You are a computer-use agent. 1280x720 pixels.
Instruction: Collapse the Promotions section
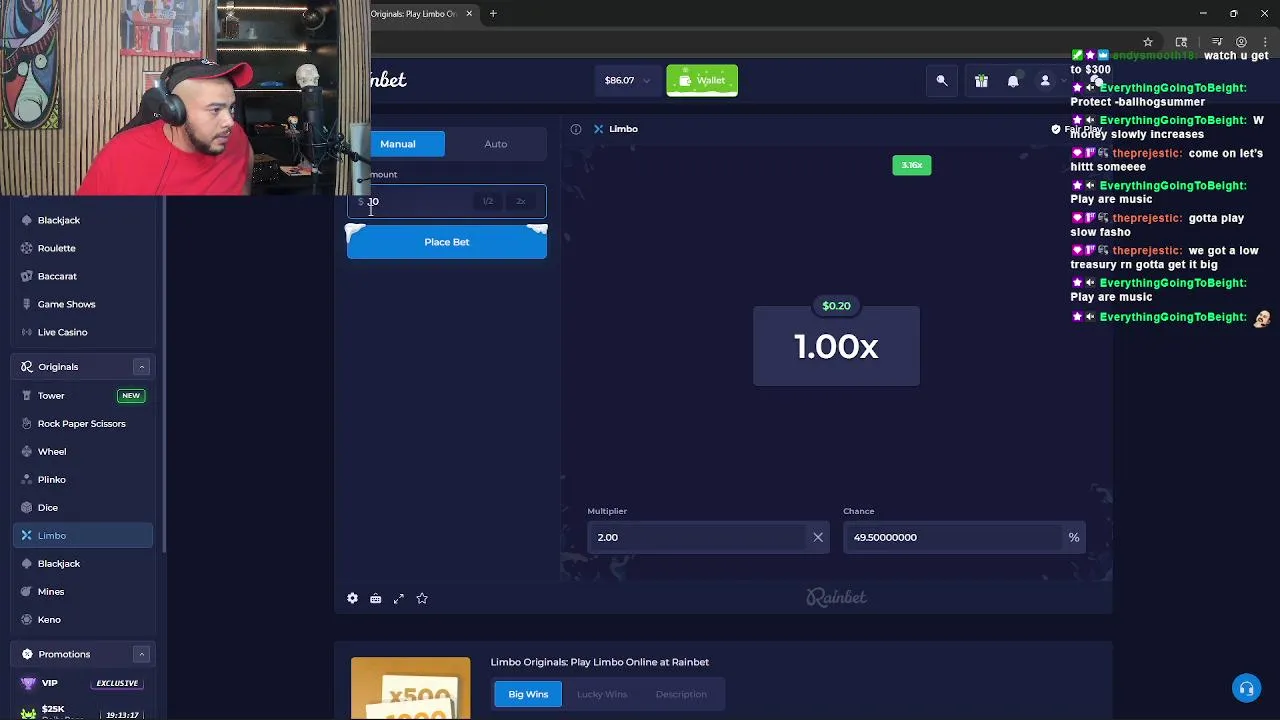point(141,654)
